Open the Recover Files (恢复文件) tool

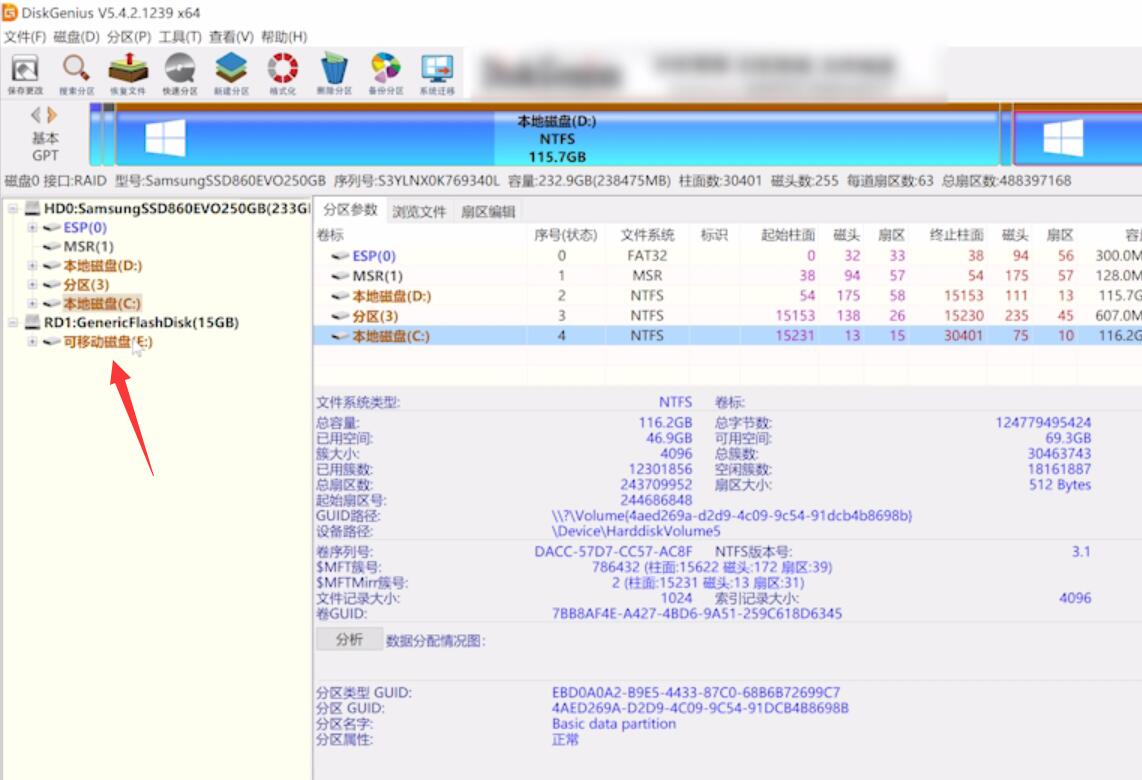point(128,74)
